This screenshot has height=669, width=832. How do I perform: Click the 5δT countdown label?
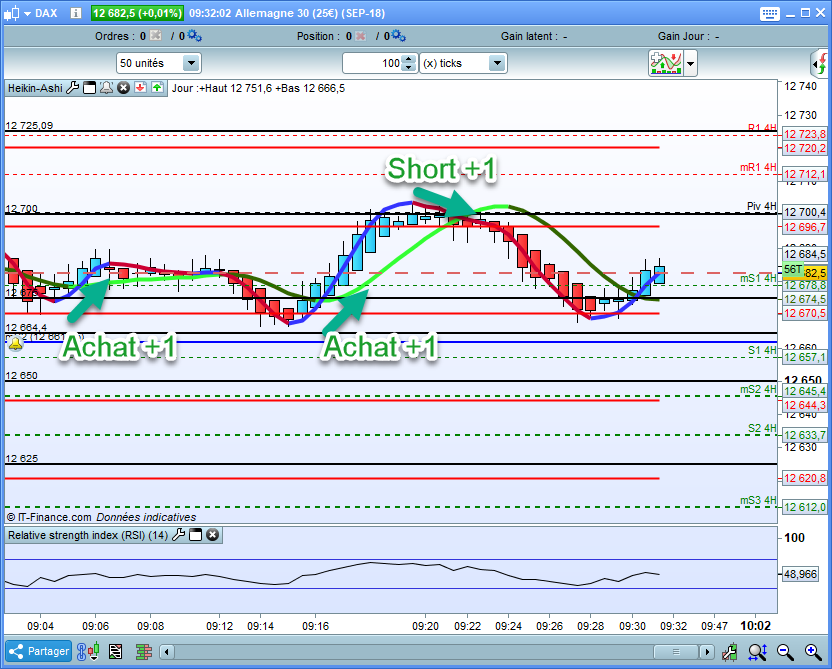[x=793, y=269]
